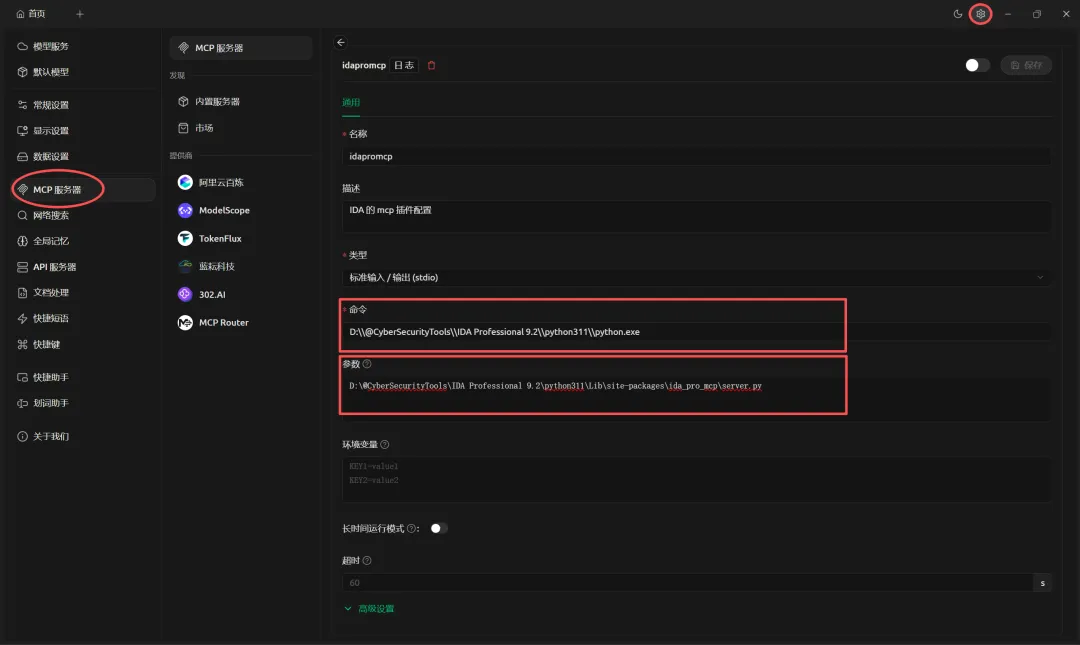Expand Advanced Settings section
Image resolution: width=1080 pixels, height=645 pixels.
(369, 608)
